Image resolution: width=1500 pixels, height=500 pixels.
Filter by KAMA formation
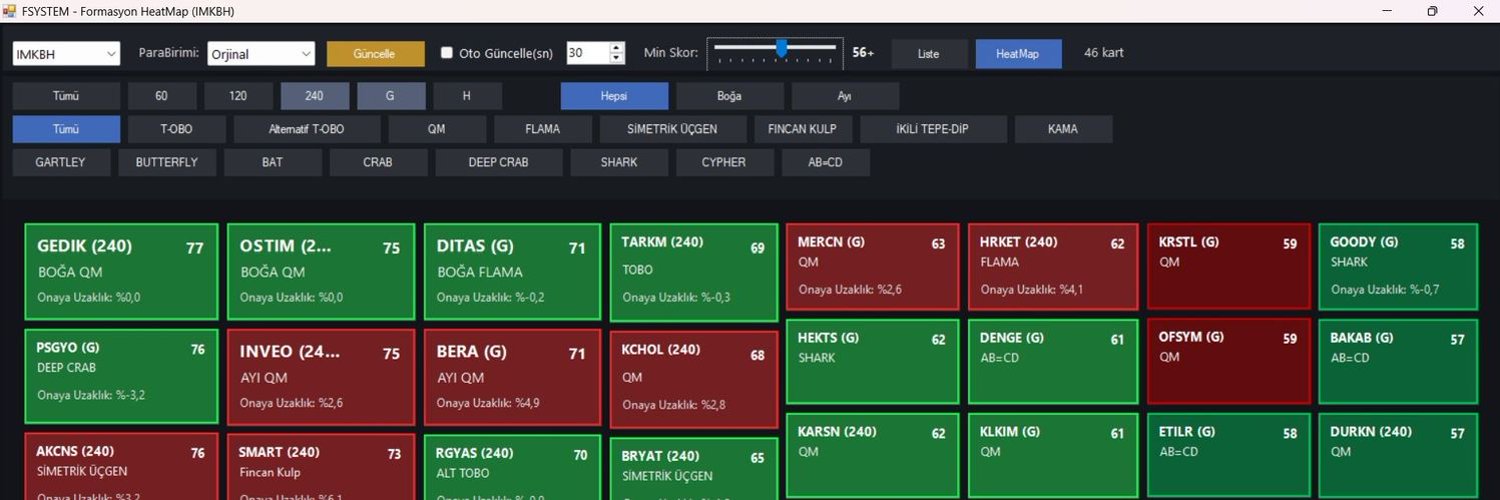pos(1063,129)
